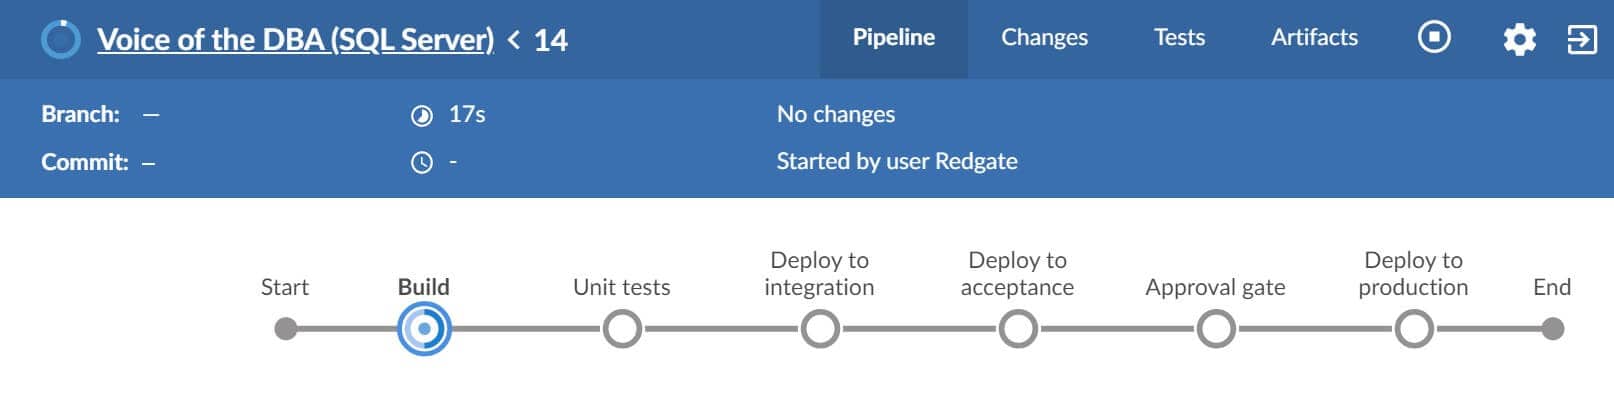This screenshot has height=397, width=1614.
Task: Select the Deploy to production stage node
Action: click(x=1414, y=328)
